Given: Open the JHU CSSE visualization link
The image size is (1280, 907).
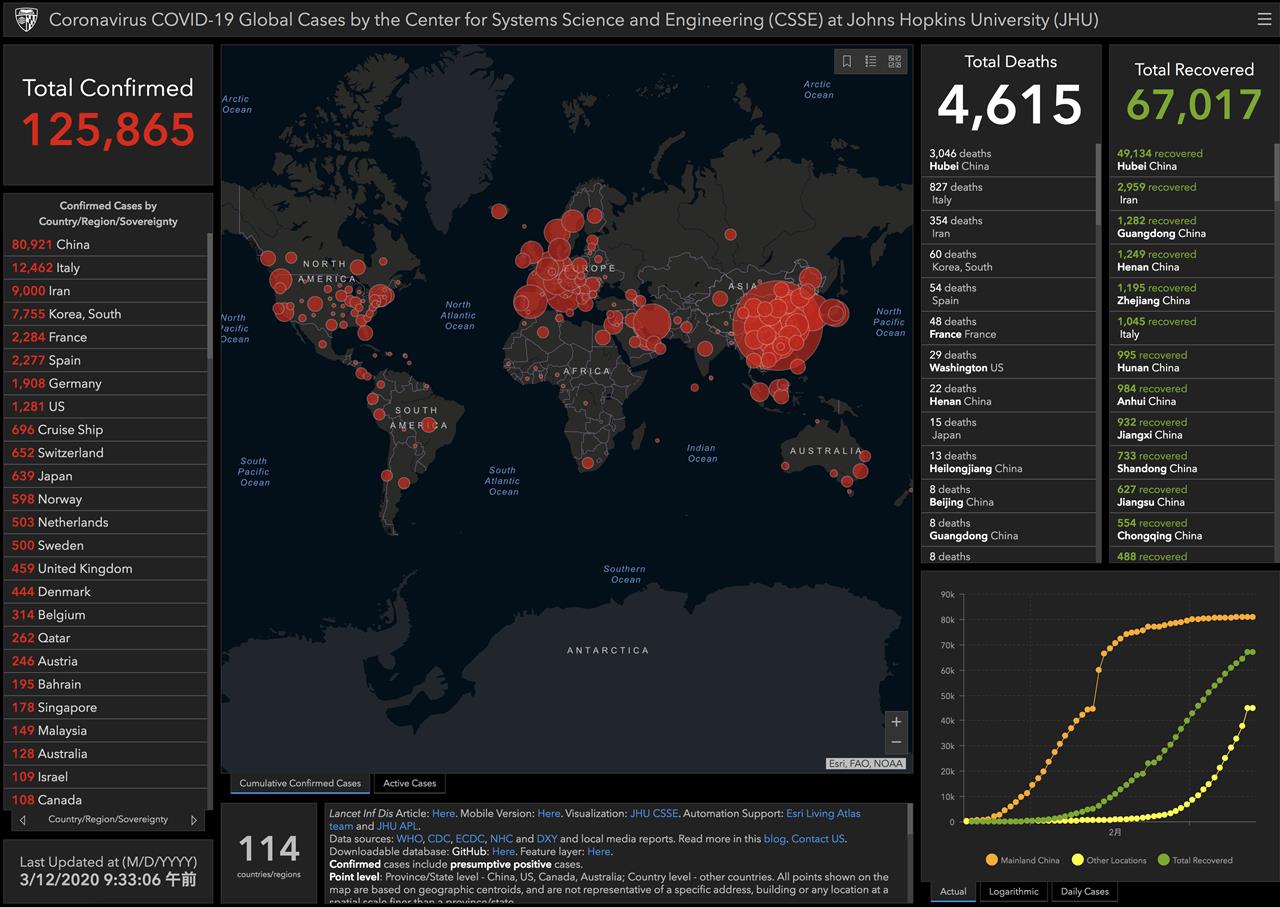Looking at the screenshot, I should pyautogui.click(x=654, y=814).
